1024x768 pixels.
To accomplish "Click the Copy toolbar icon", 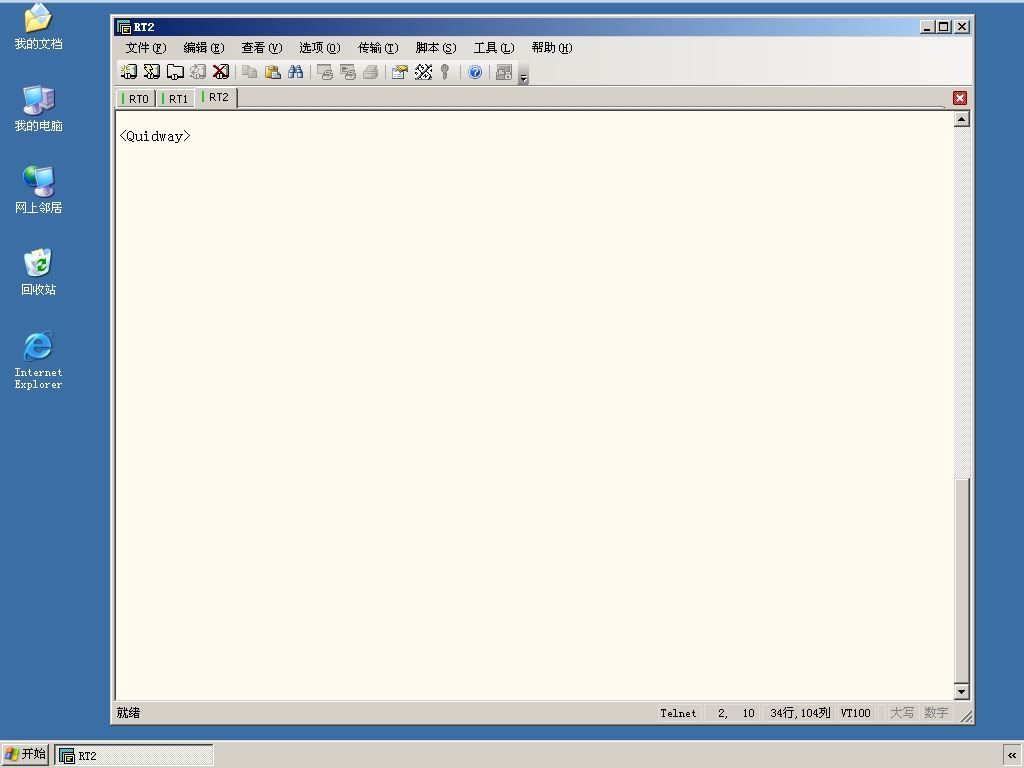I will (x=249, y=72).
